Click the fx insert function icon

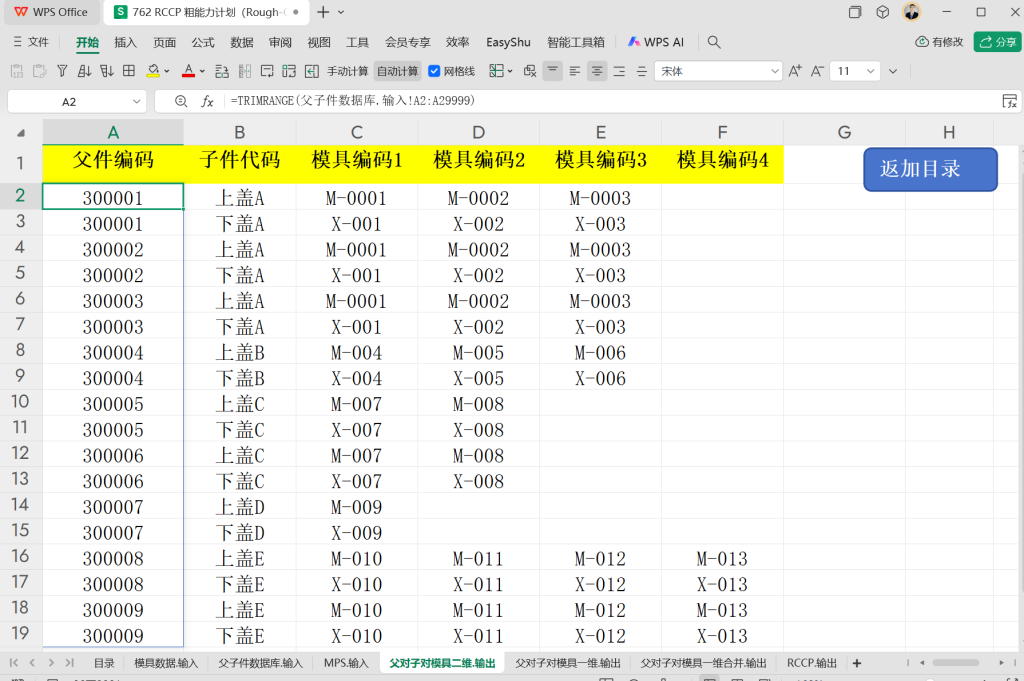tap(207, 101)
